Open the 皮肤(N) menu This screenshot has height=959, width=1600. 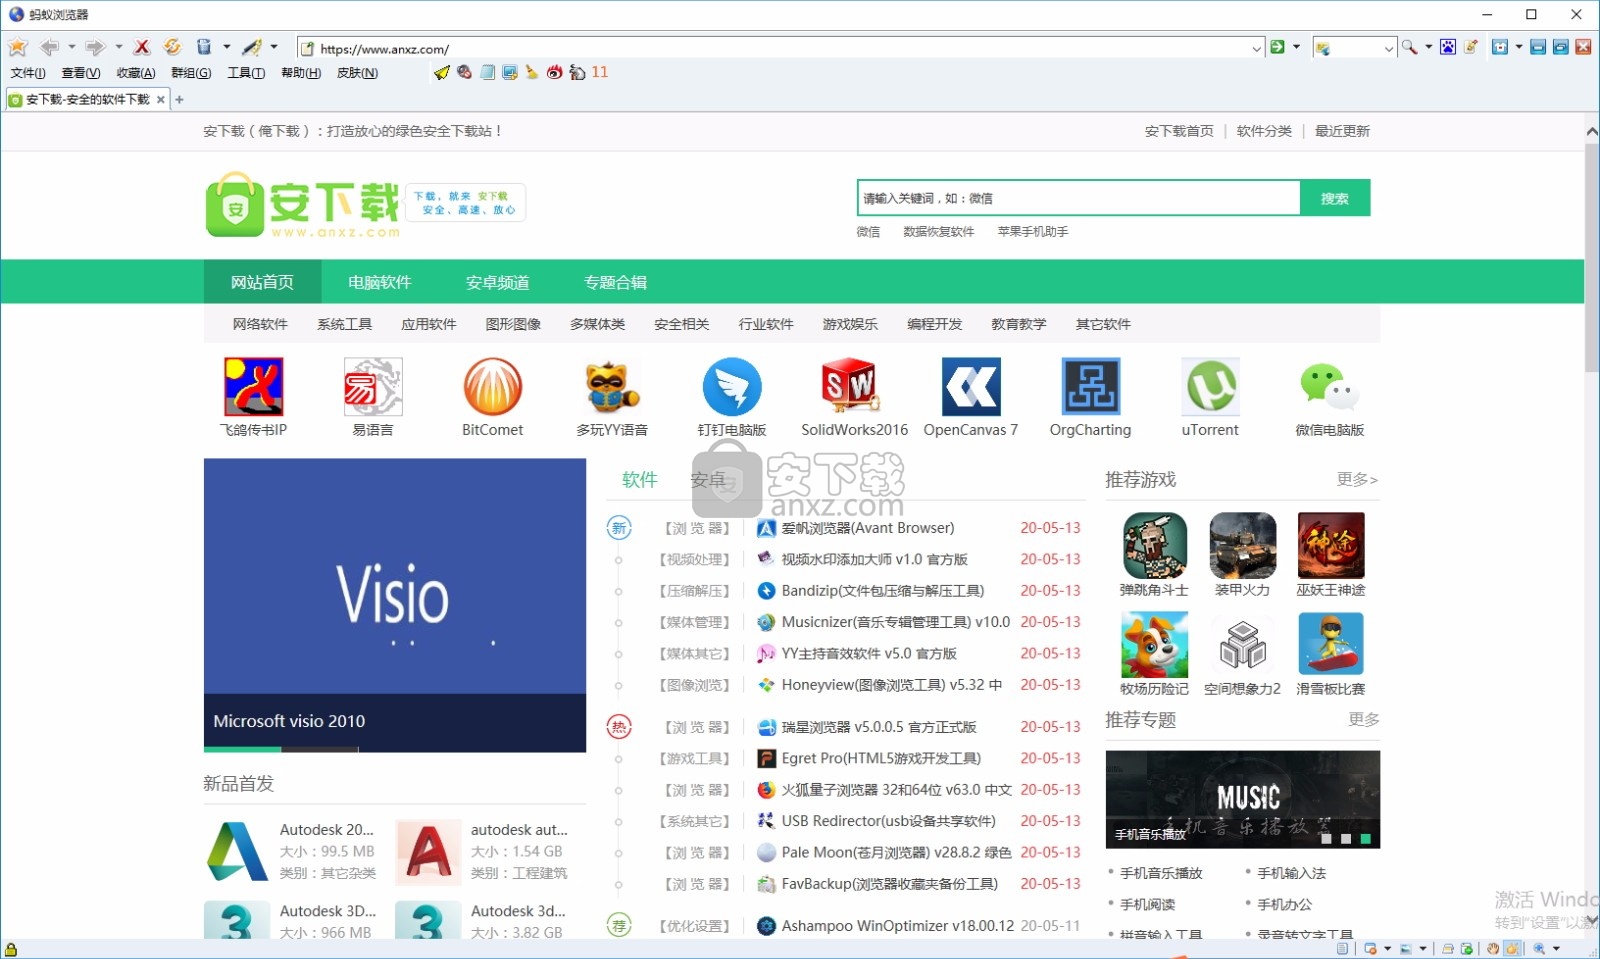(x=357, y=73)
